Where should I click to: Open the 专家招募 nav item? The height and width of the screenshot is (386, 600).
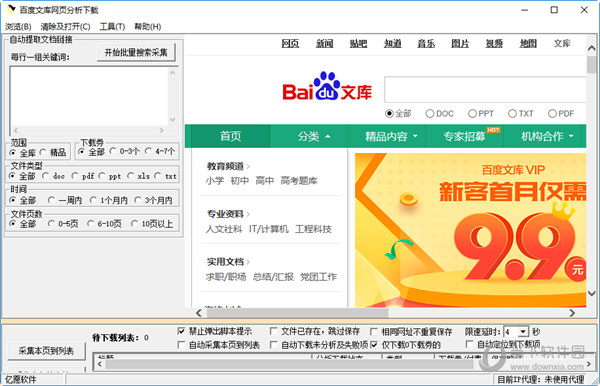465,136
